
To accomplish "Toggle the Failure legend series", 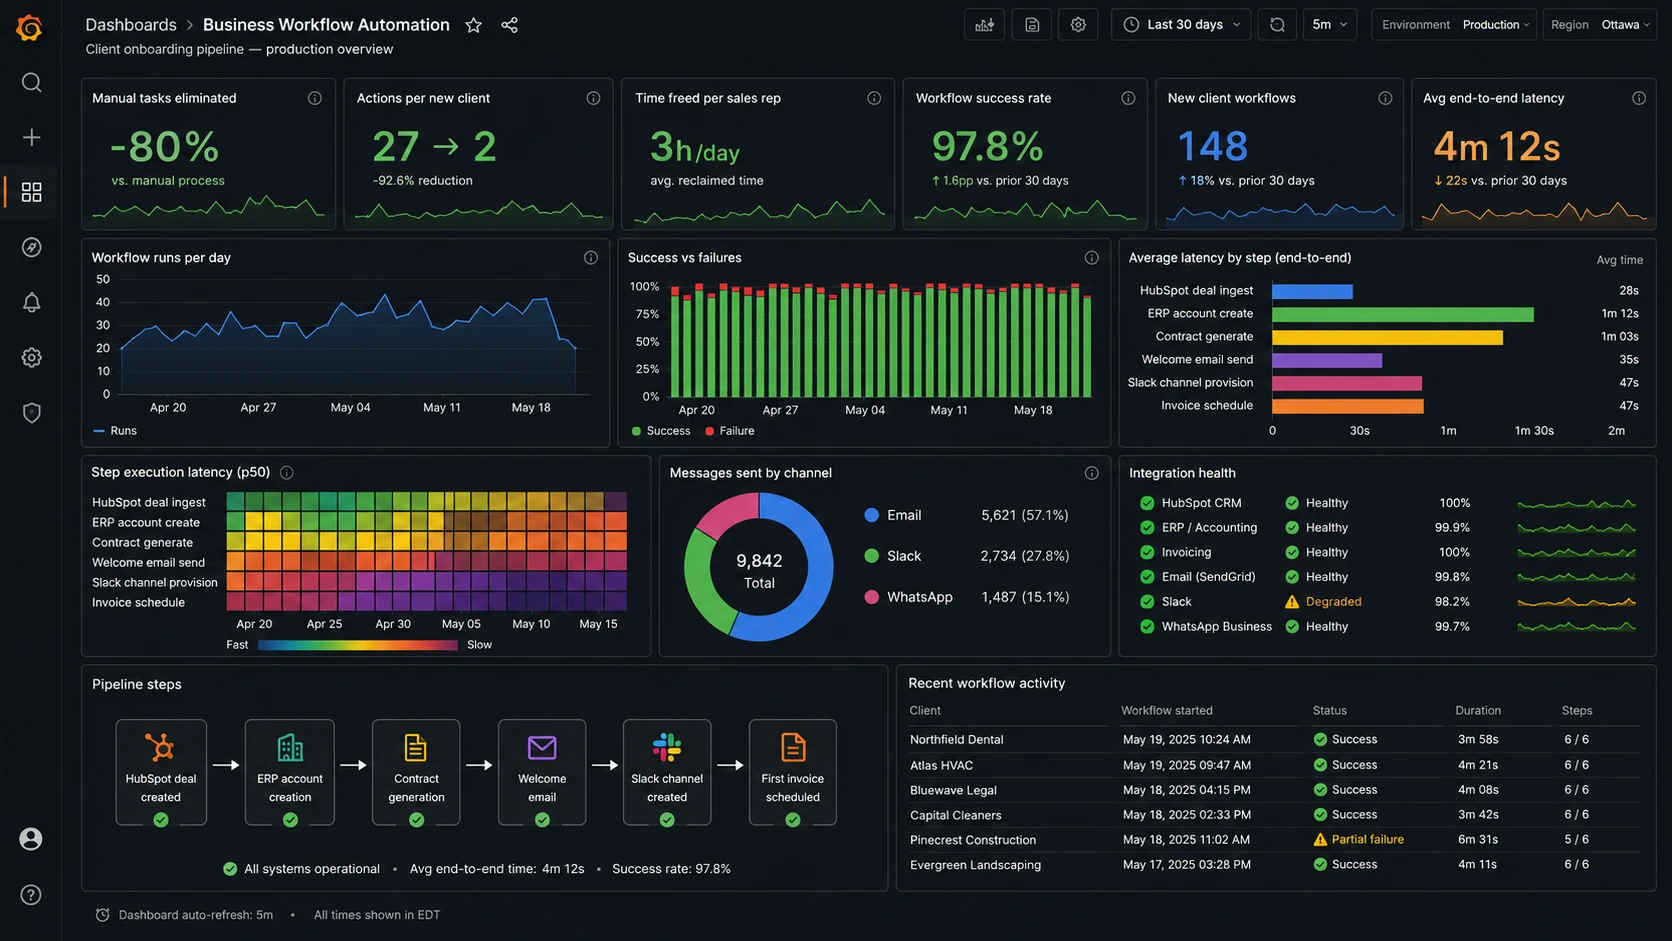I will 730,431.
